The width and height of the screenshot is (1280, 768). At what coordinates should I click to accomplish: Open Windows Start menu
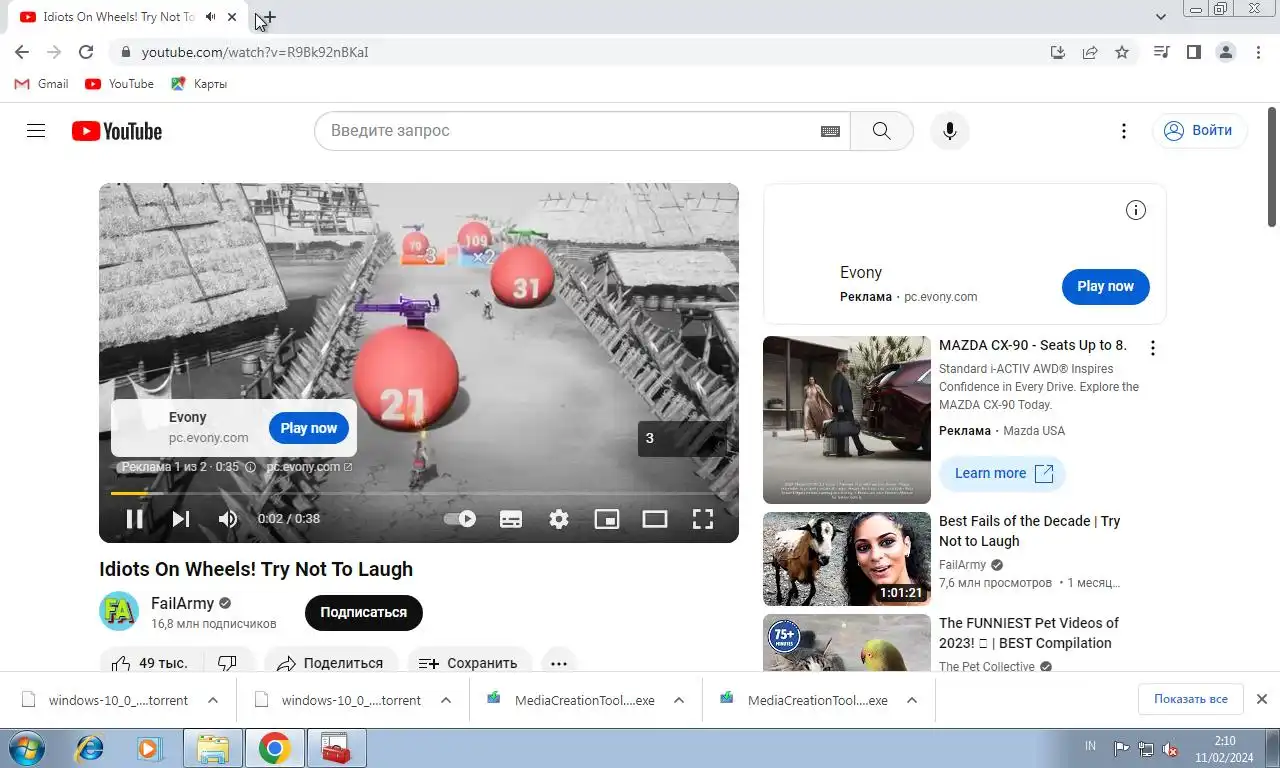point(25,748)
